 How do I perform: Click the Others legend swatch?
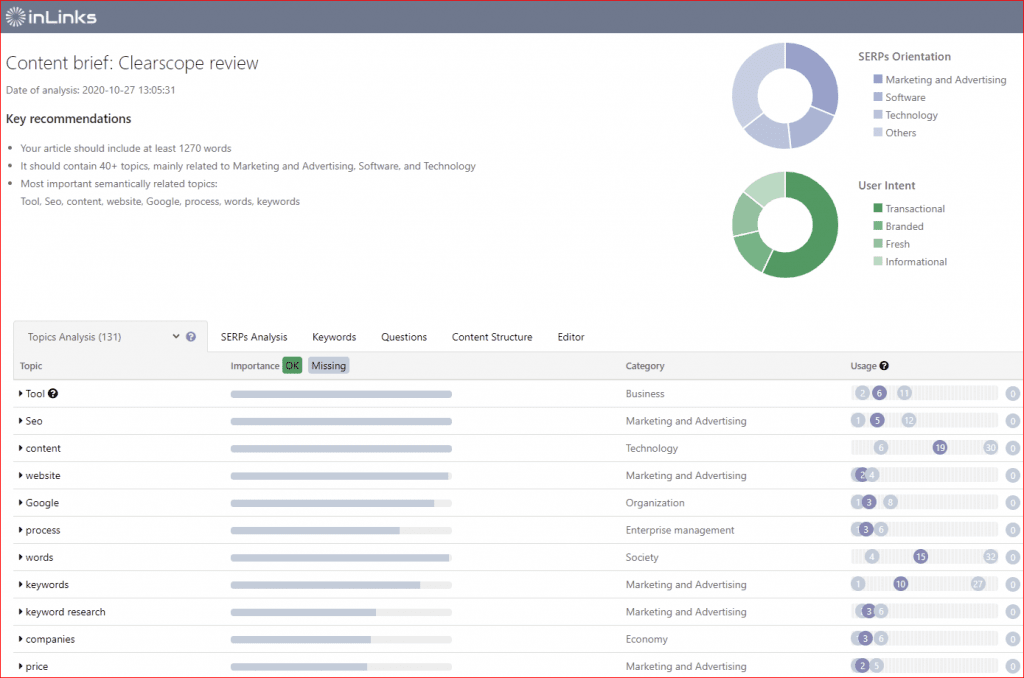tap(878, 132)
